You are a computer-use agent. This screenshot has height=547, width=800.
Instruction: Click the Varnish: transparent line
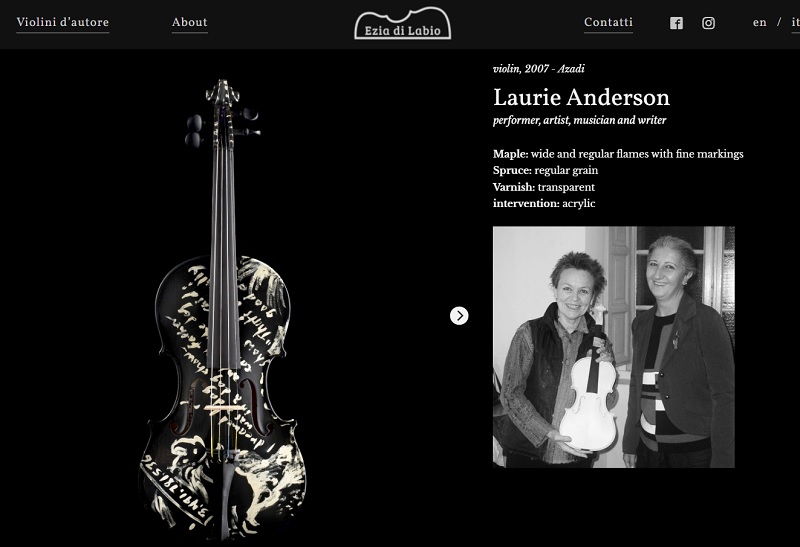tap(544, 187)
